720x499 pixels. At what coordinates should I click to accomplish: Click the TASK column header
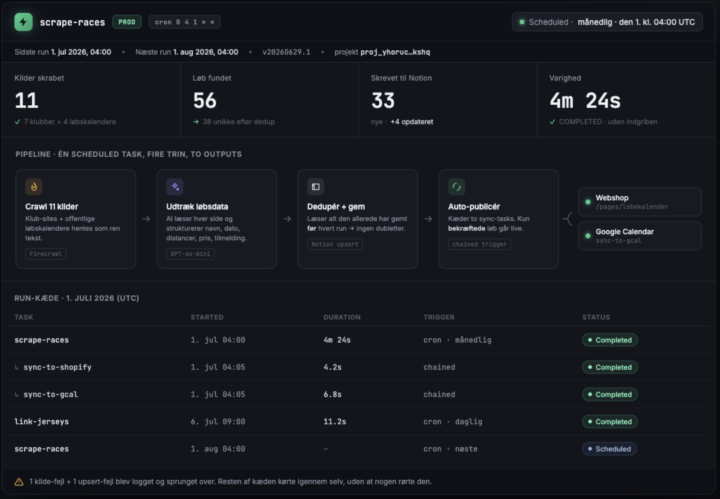(23, 317)
